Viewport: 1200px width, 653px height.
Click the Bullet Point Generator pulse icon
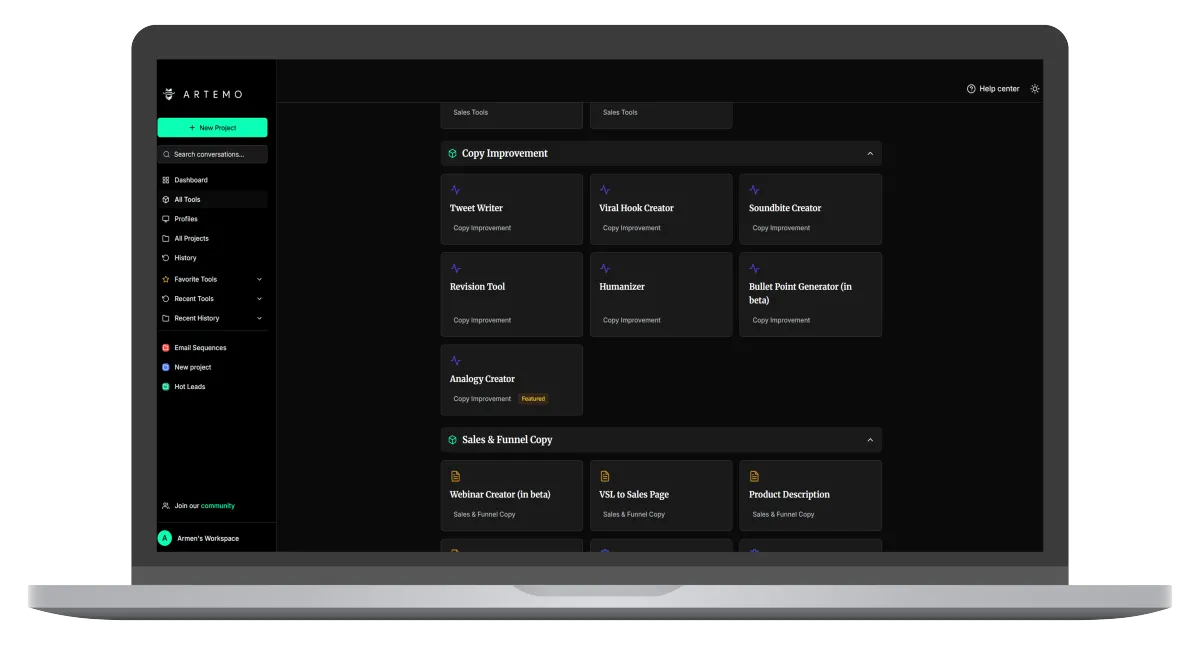click(x=754, y=268)
